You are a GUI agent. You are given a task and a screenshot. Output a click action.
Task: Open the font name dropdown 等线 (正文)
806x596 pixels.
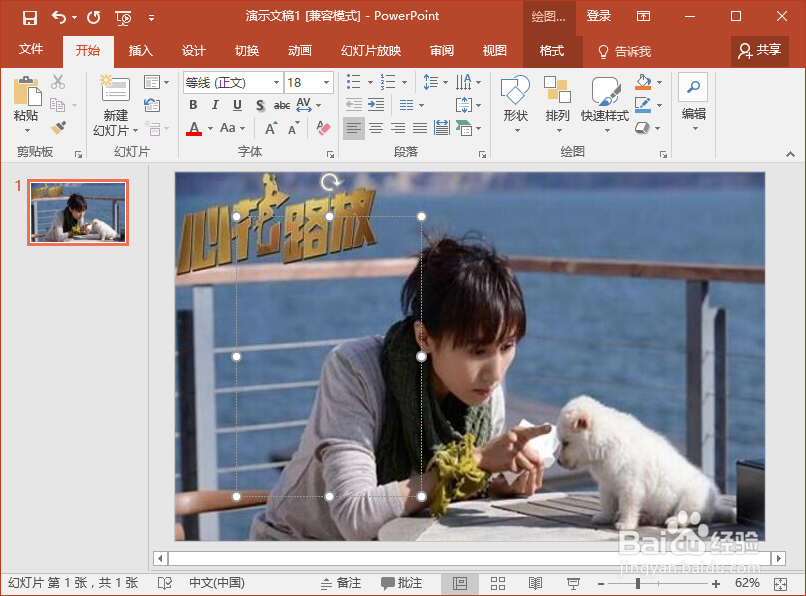click(276, 82)
